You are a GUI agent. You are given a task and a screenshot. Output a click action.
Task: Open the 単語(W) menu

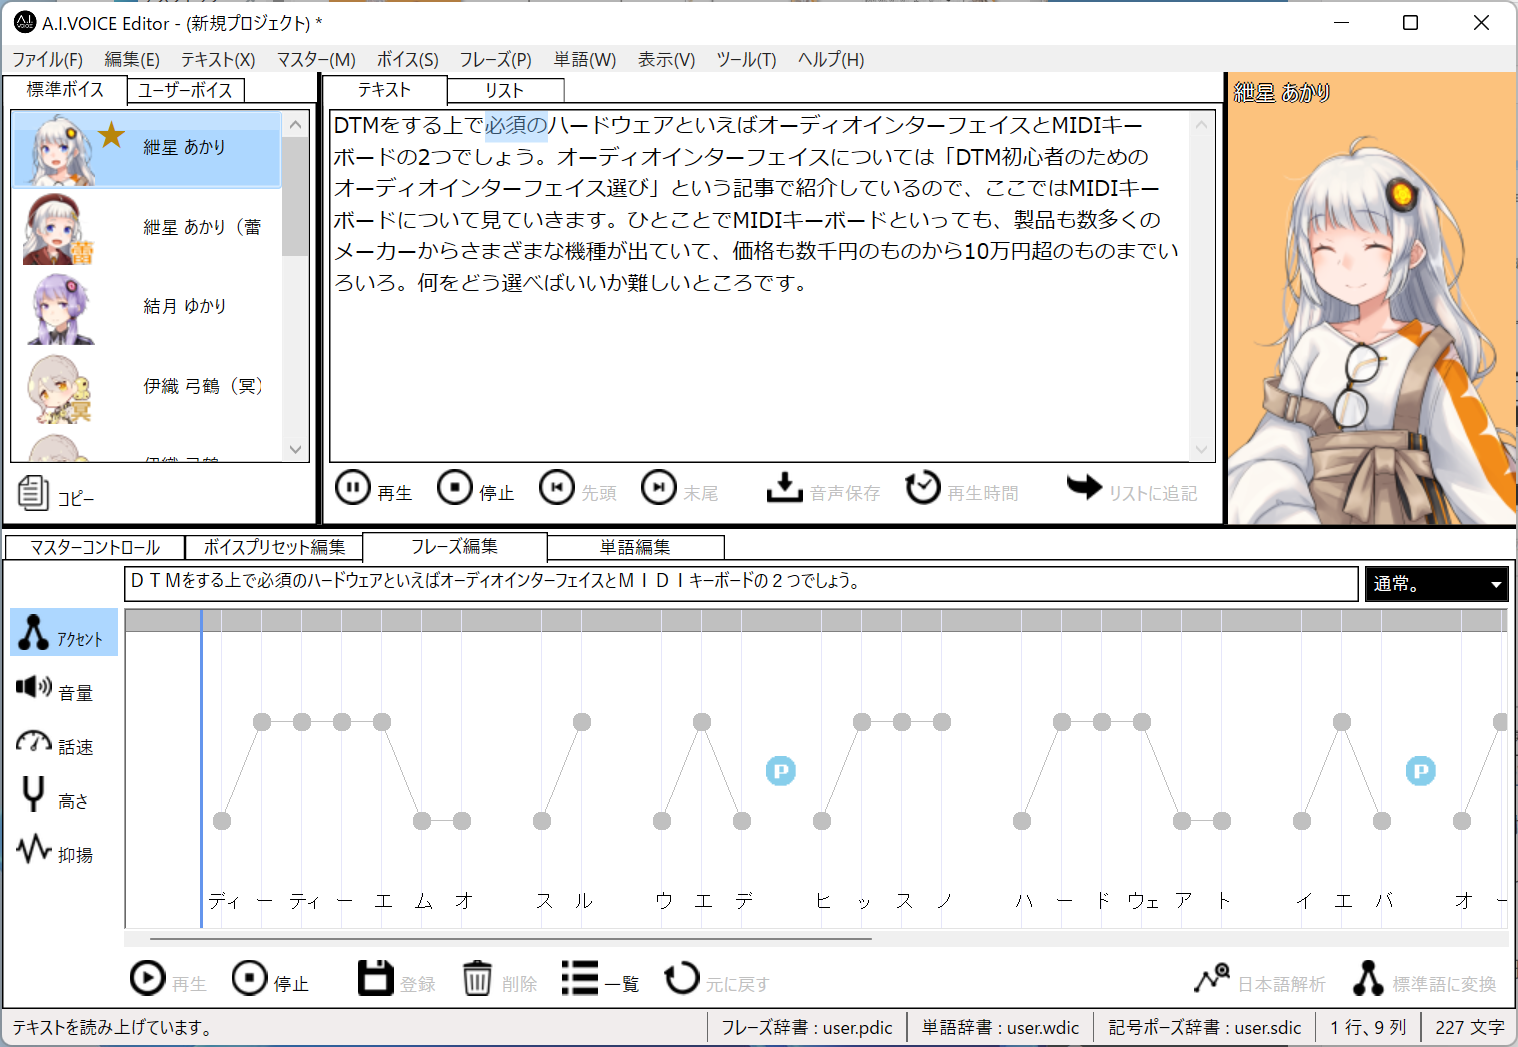585,60
